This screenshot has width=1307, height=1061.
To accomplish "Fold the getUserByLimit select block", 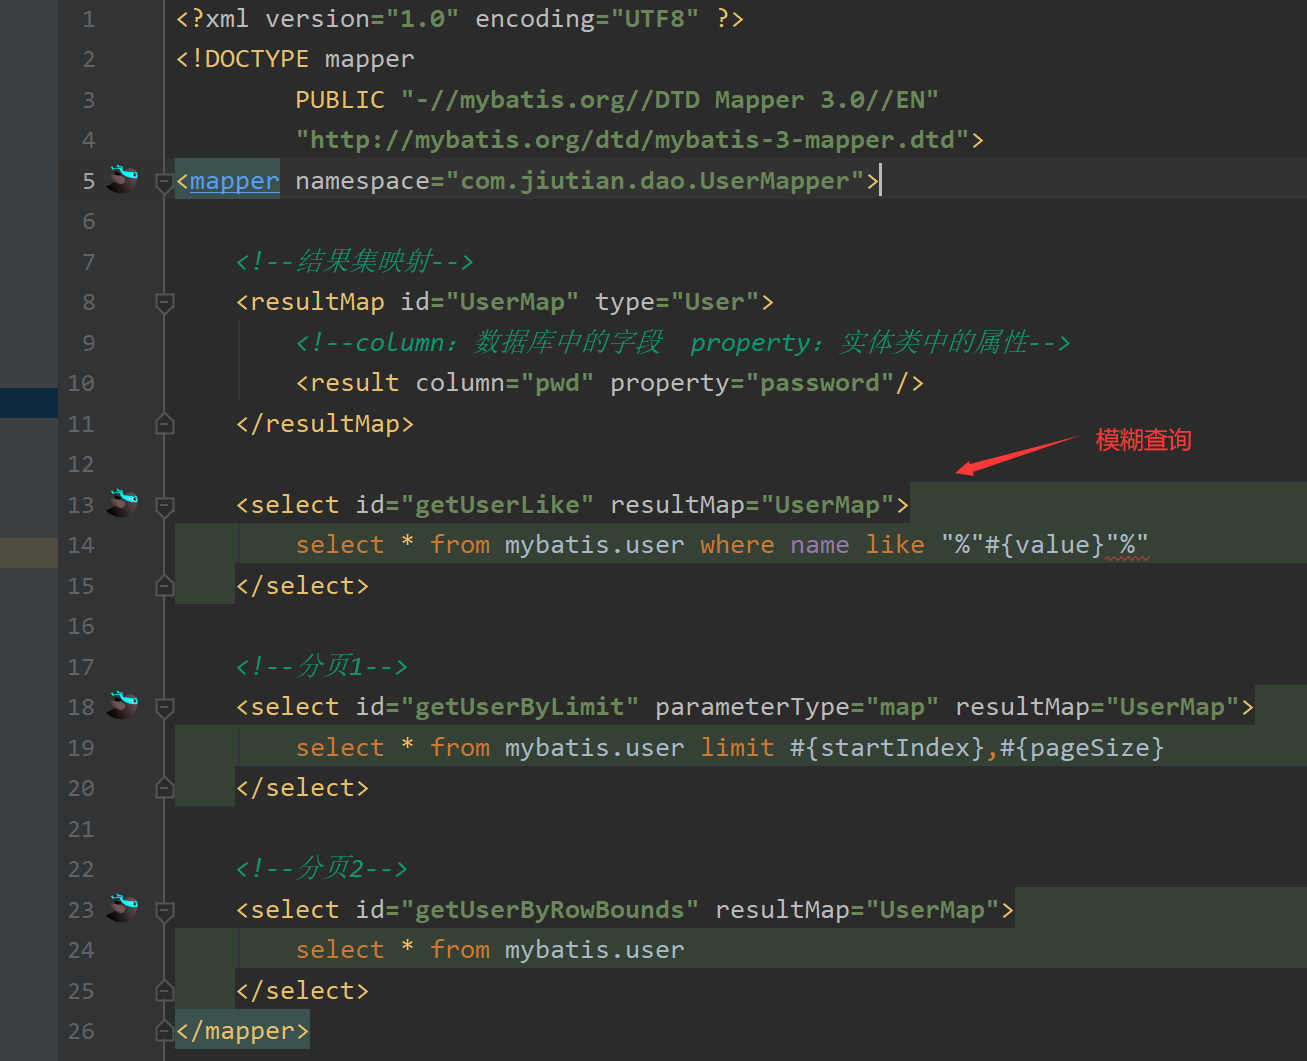I will click(x=165, y=708).
